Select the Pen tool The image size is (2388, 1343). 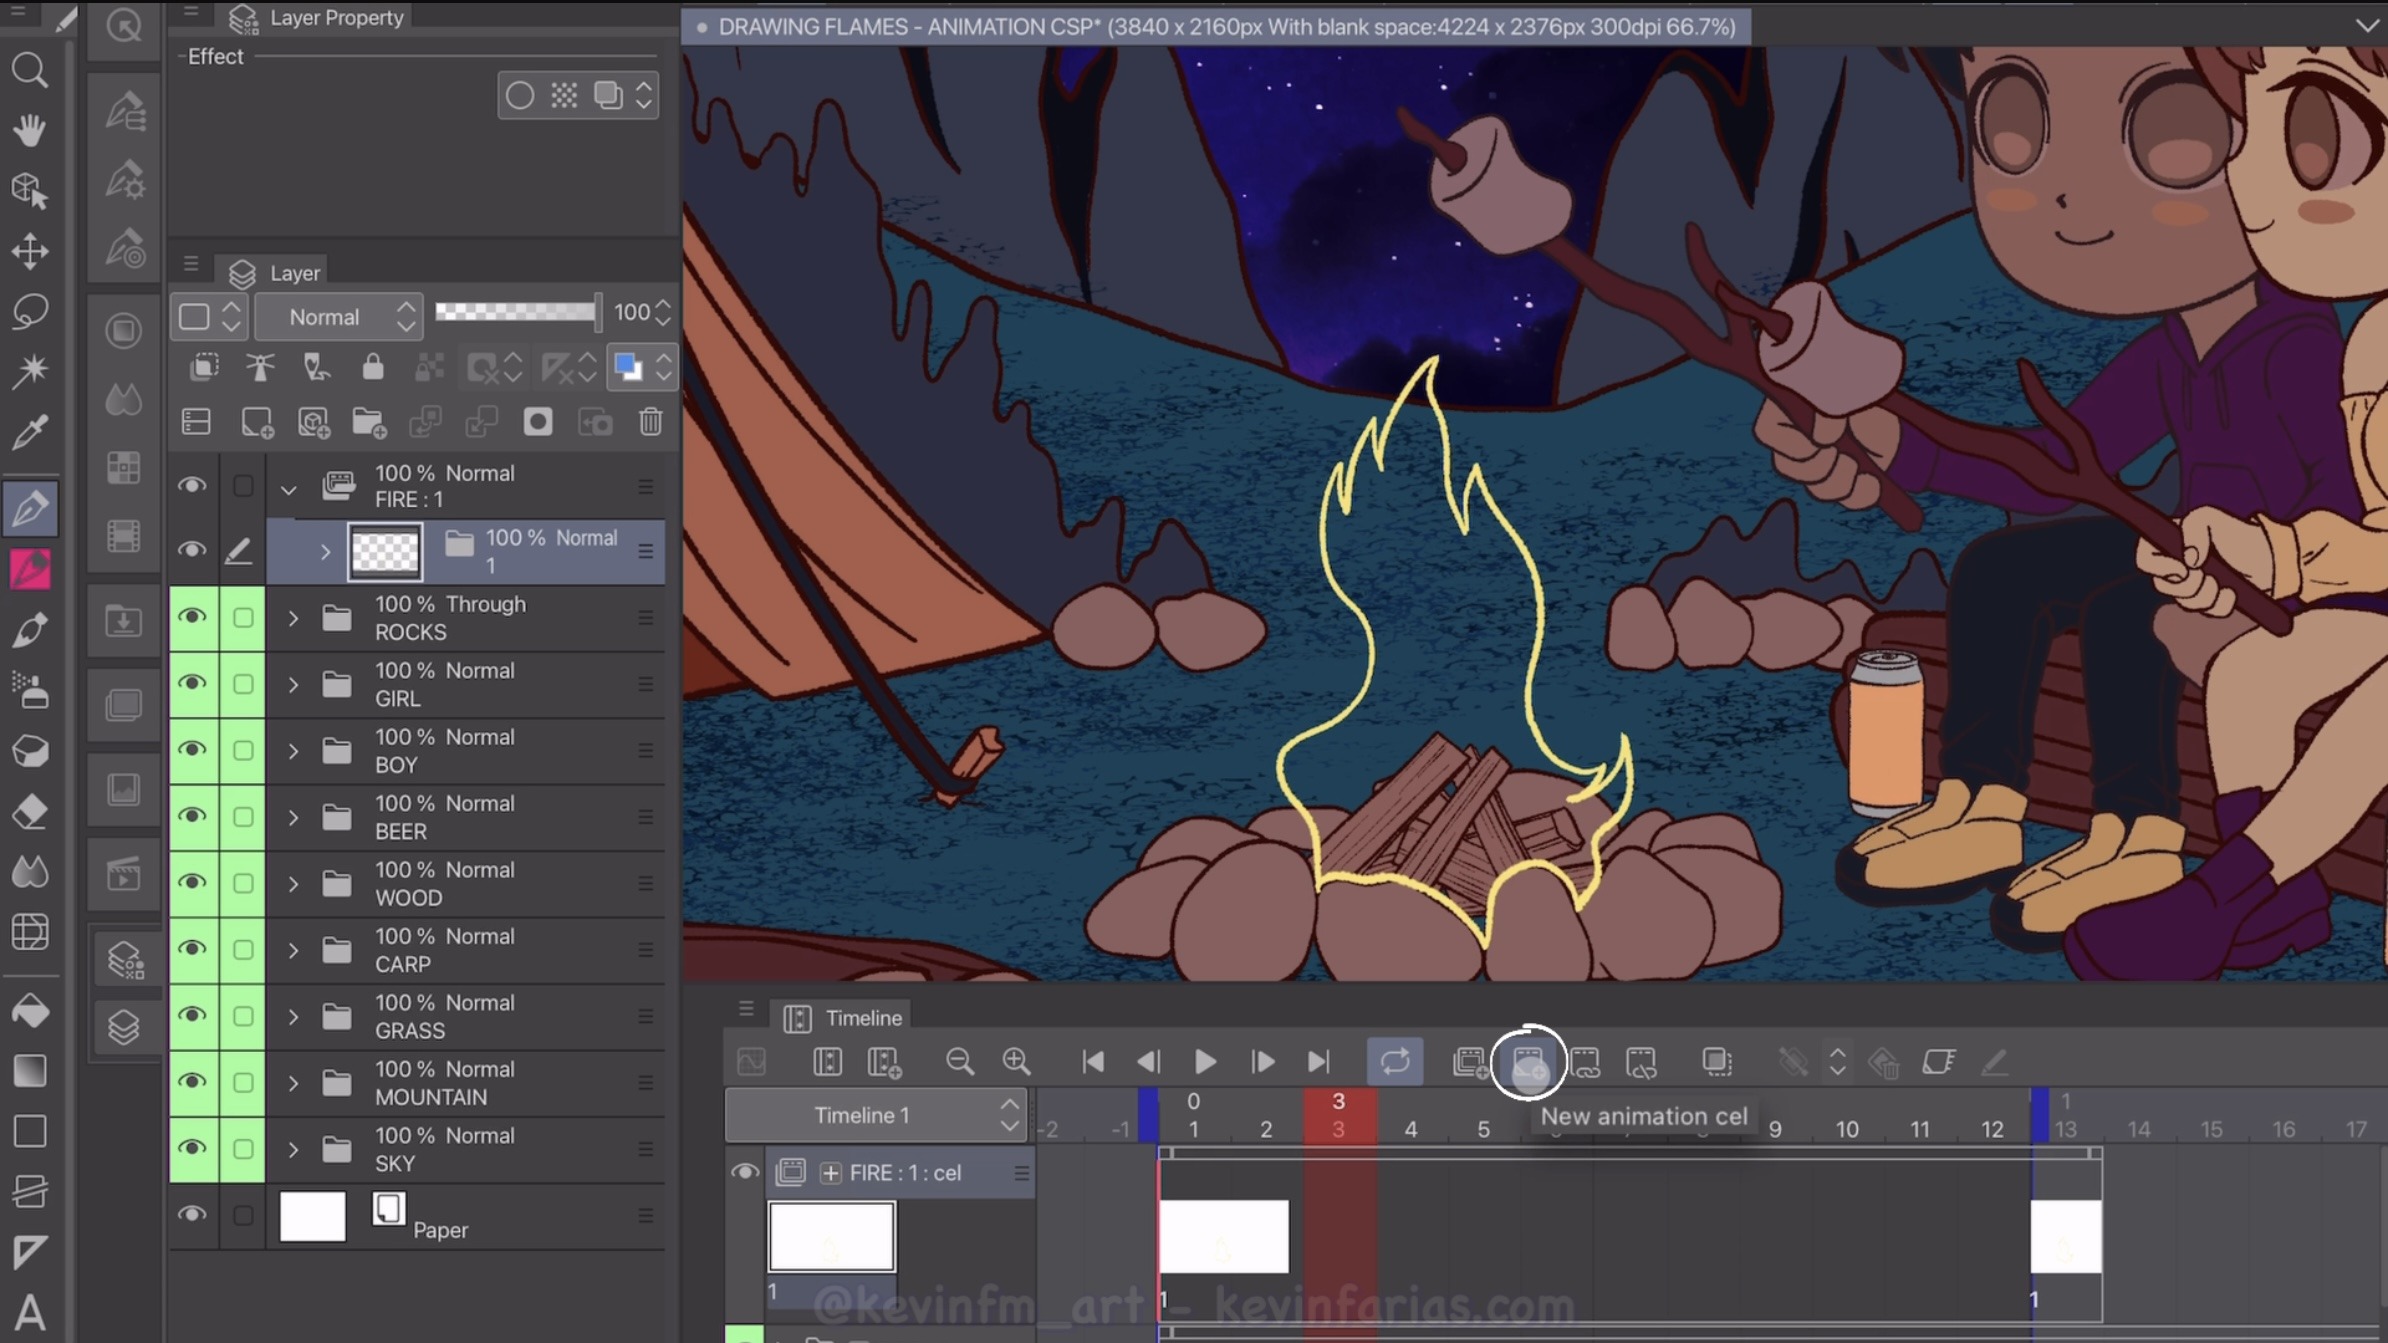pos(29,508)
